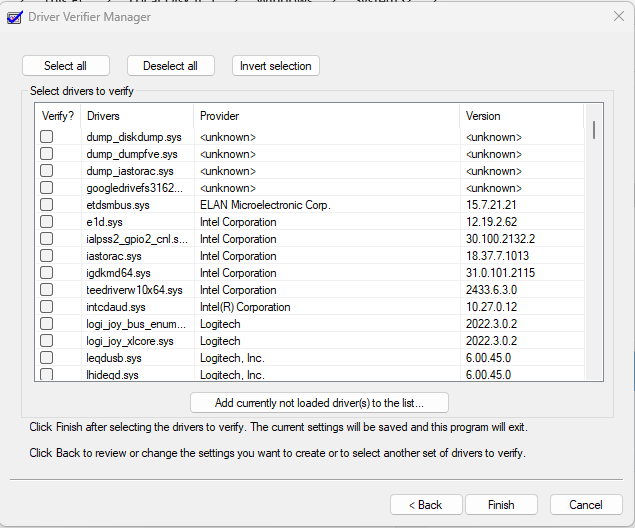Click Select all button
Image resolution: width=635 pixels, height=528 pixels.
click(x=66, y=66)
